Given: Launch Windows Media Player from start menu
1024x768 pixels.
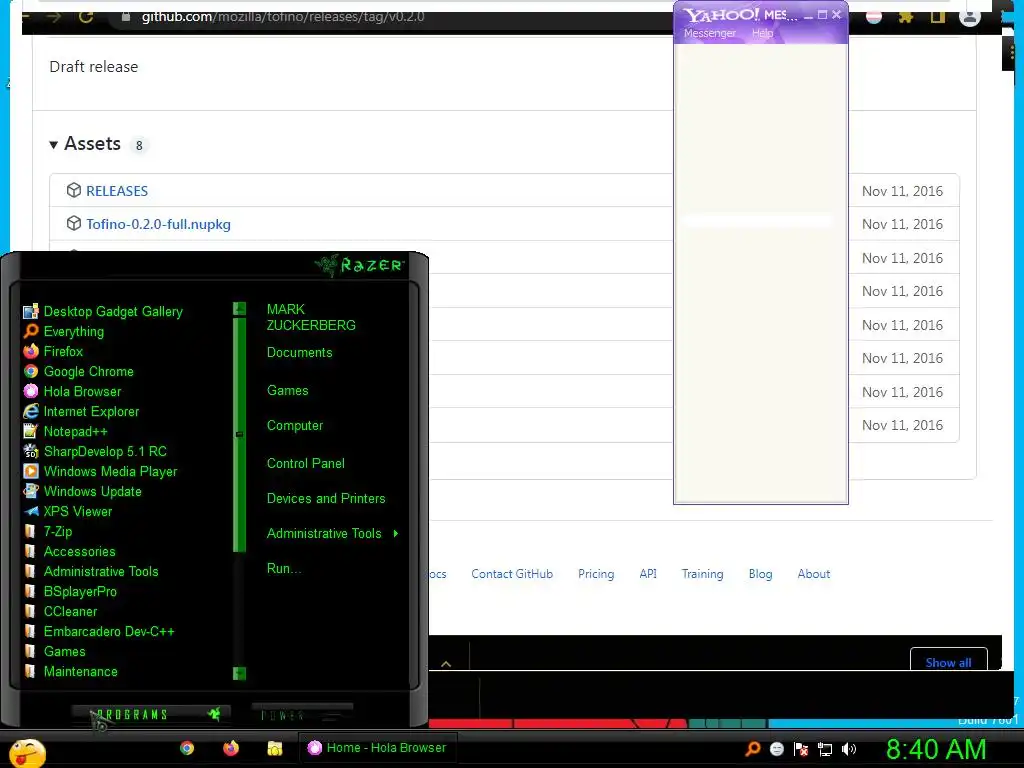Looking at the screenshot, I should tap(101, 472).
